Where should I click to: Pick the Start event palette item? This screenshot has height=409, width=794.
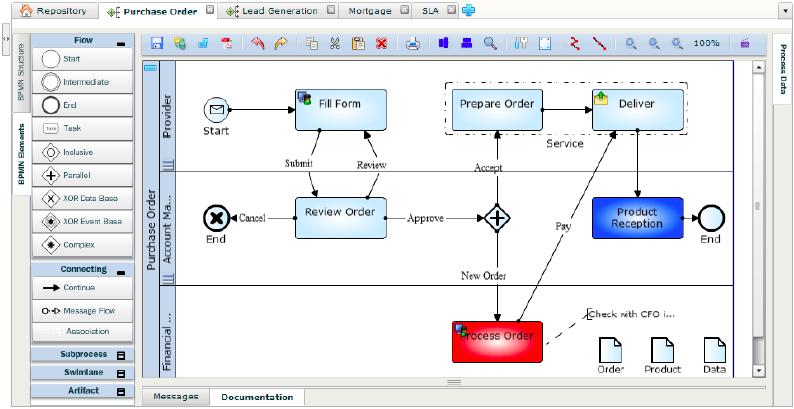pyautogui.click(x=83, y=59)
